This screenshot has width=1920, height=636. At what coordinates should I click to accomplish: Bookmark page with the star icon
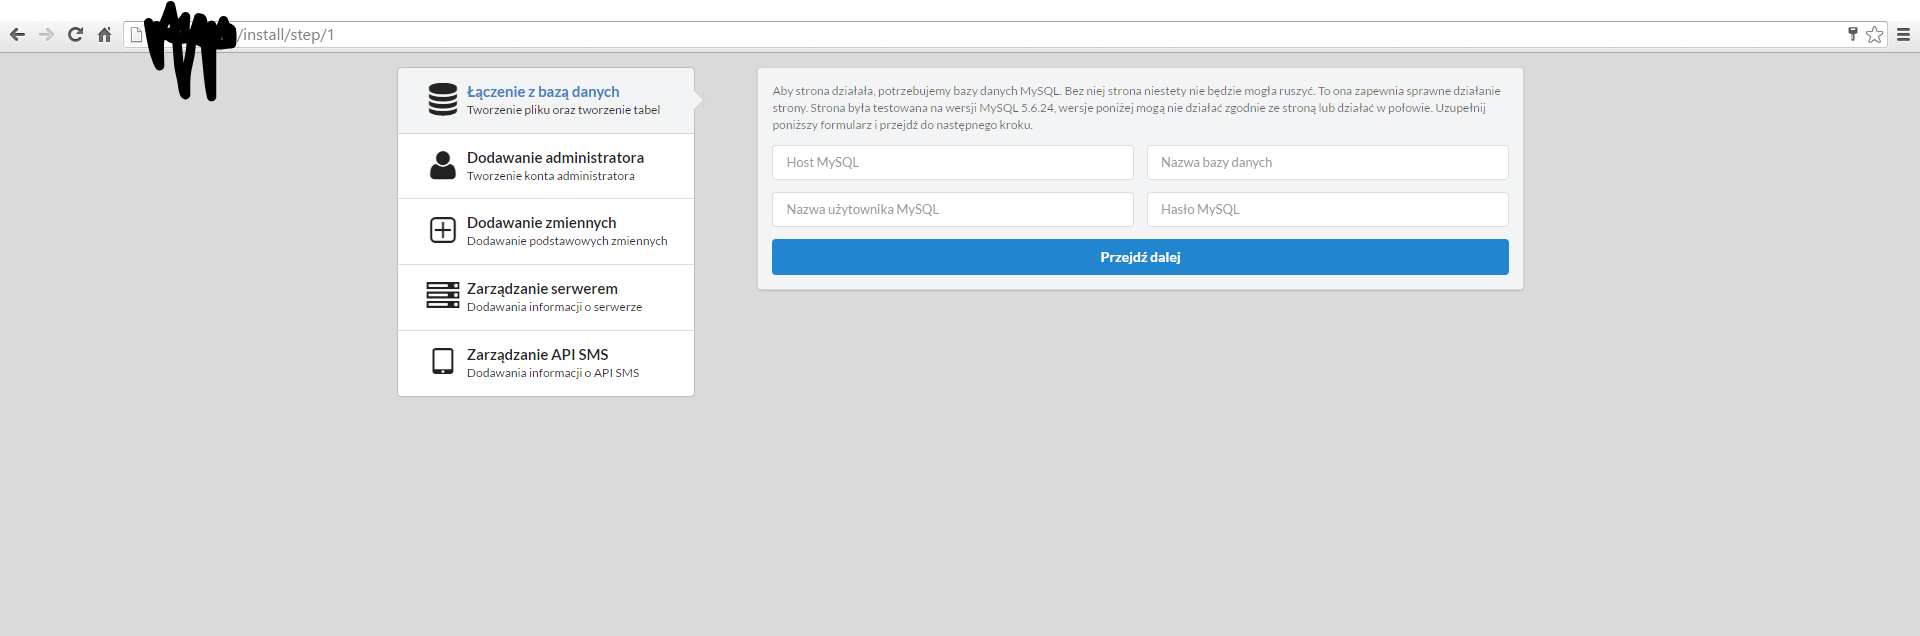1874,35
